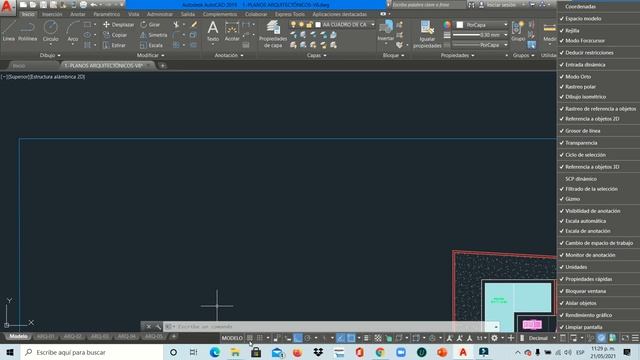The image size is (640, 360).
Task: Switch to the Modelo layout tab
Action: (18, 336)
